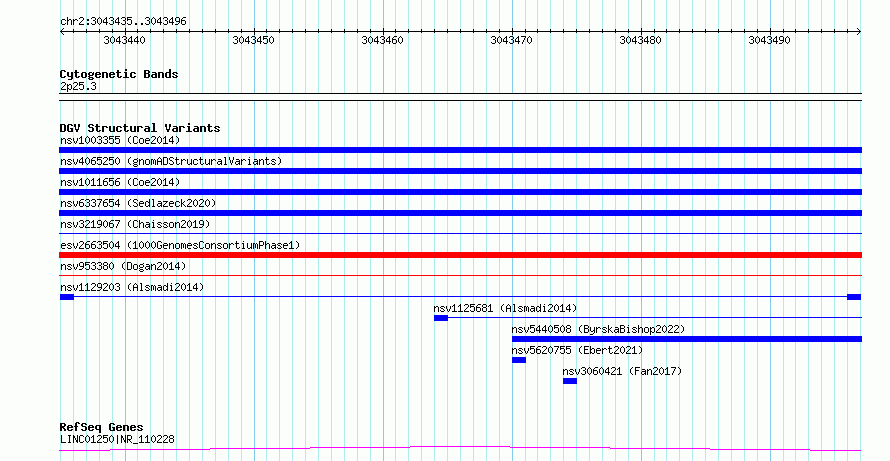The image size is (890, 461).
Task: Click left blue block of nsv1129203
Action: (67, 297)
